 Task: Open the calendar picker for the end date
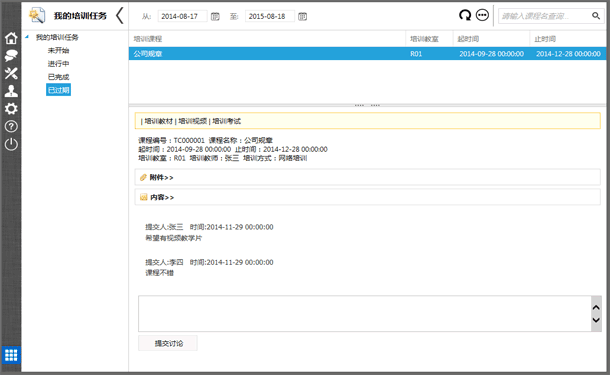[x=302, y=16]
